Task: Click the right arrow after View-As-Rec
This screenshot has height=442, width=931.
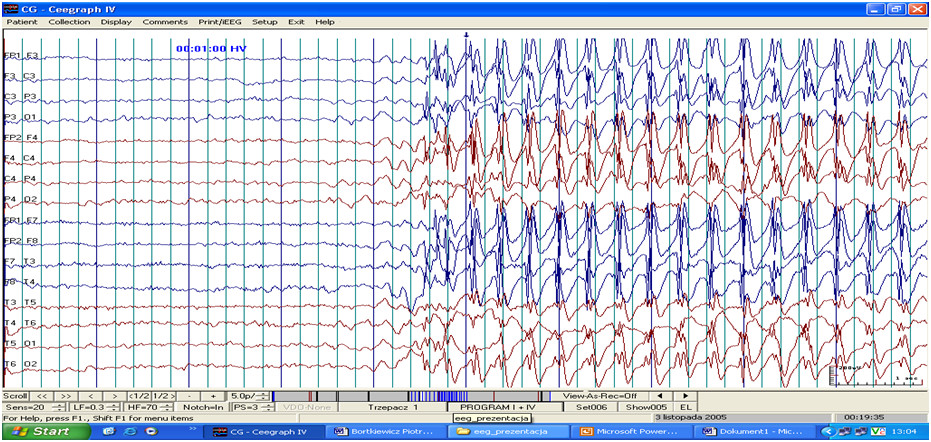Action: click(684, 396)
